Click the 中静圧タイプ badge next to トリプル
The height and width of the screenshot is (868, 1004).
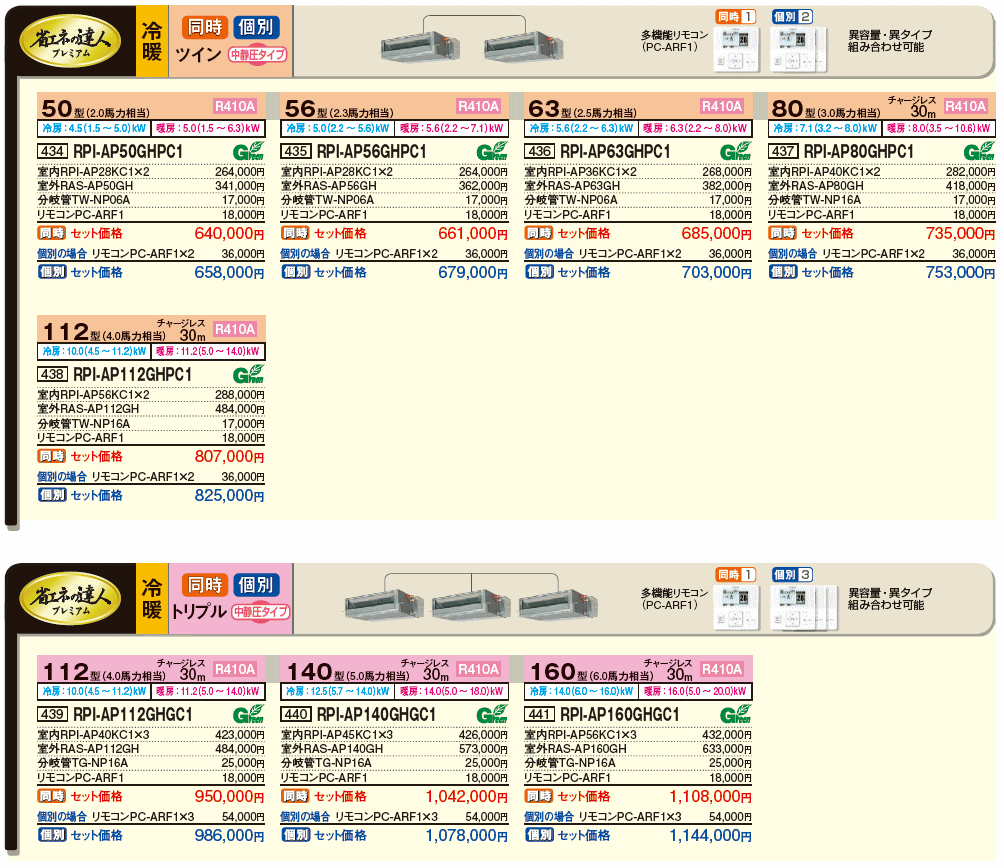[x=261, y=612]
